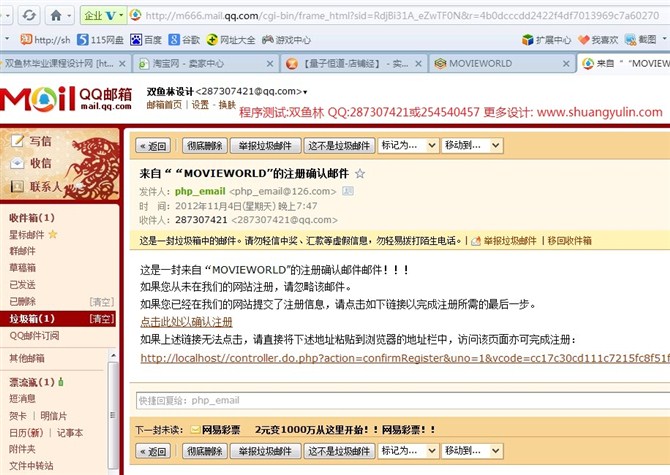The height and width of the screenshot is (475, 670).
Task: Click 移回收件箱 link in notice bar
Action: click(570, 241)
